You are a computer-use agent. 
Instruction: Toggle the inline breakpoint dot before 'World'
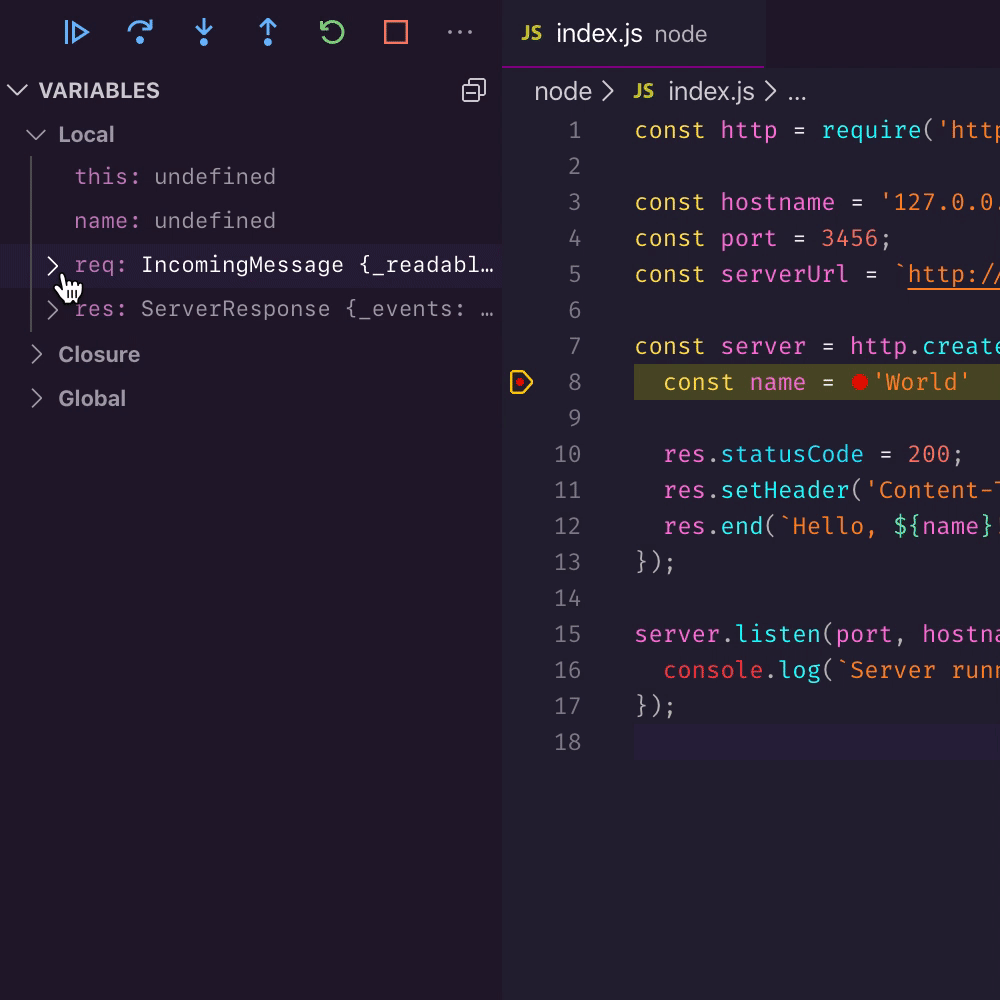point(859,382)
